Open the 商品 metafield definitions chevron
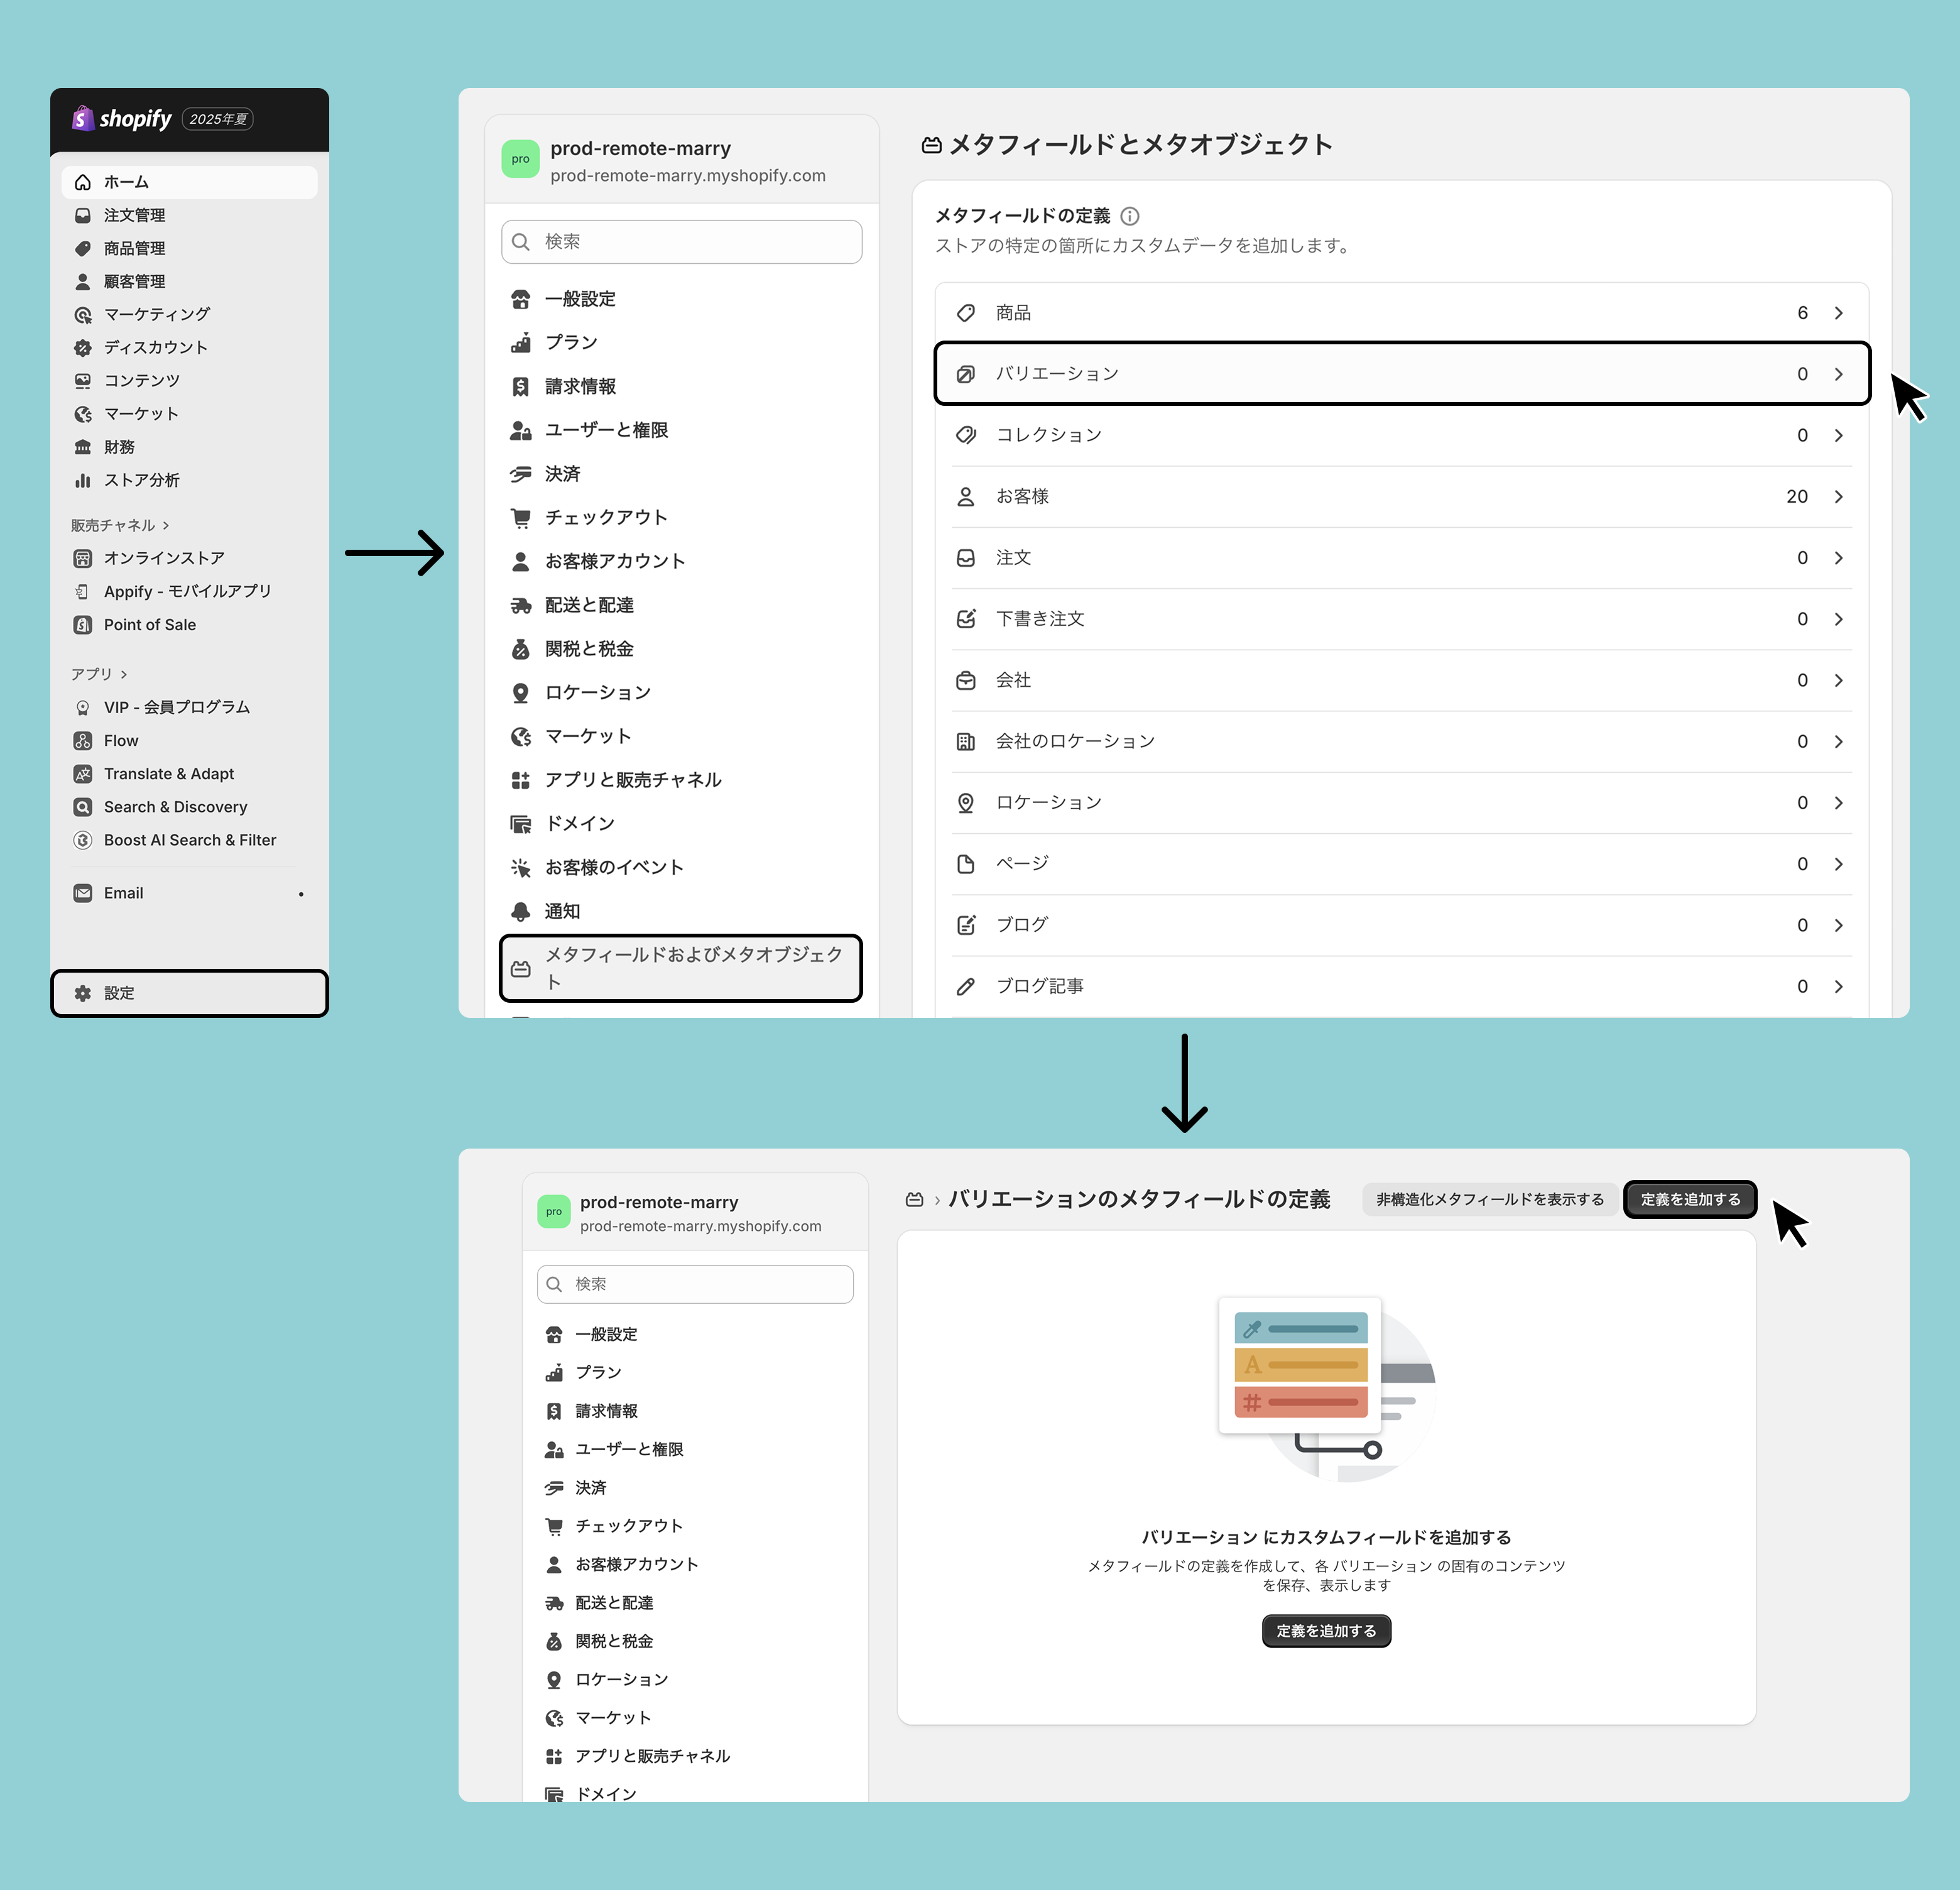Image resolution: width=1960 pixels, height=1890 pixels. click(x=1838, y=313)
